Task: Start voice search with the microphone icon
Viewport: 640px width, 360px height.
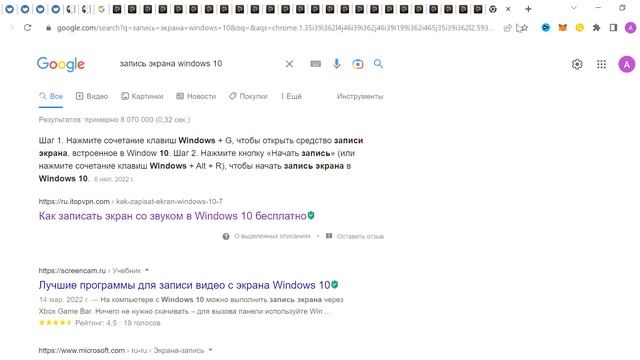Action: (336, 64)
